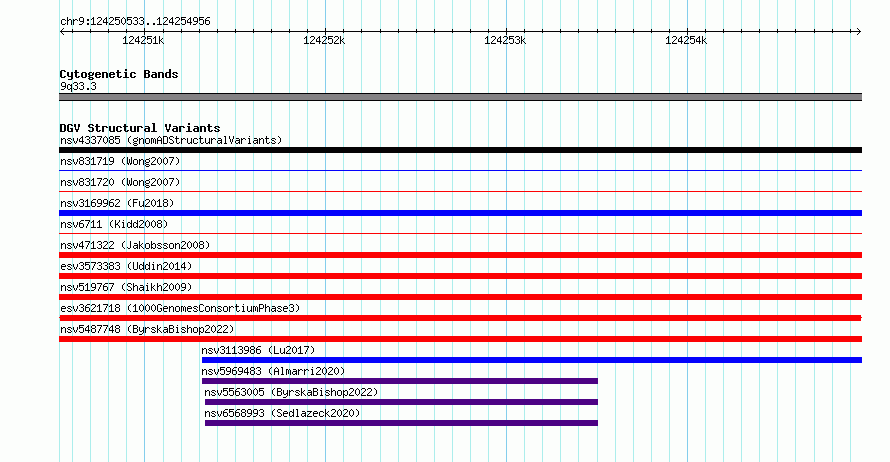Click nsv471322 (Jakobsson2008) label
The image size is (890, 462).
135,245
